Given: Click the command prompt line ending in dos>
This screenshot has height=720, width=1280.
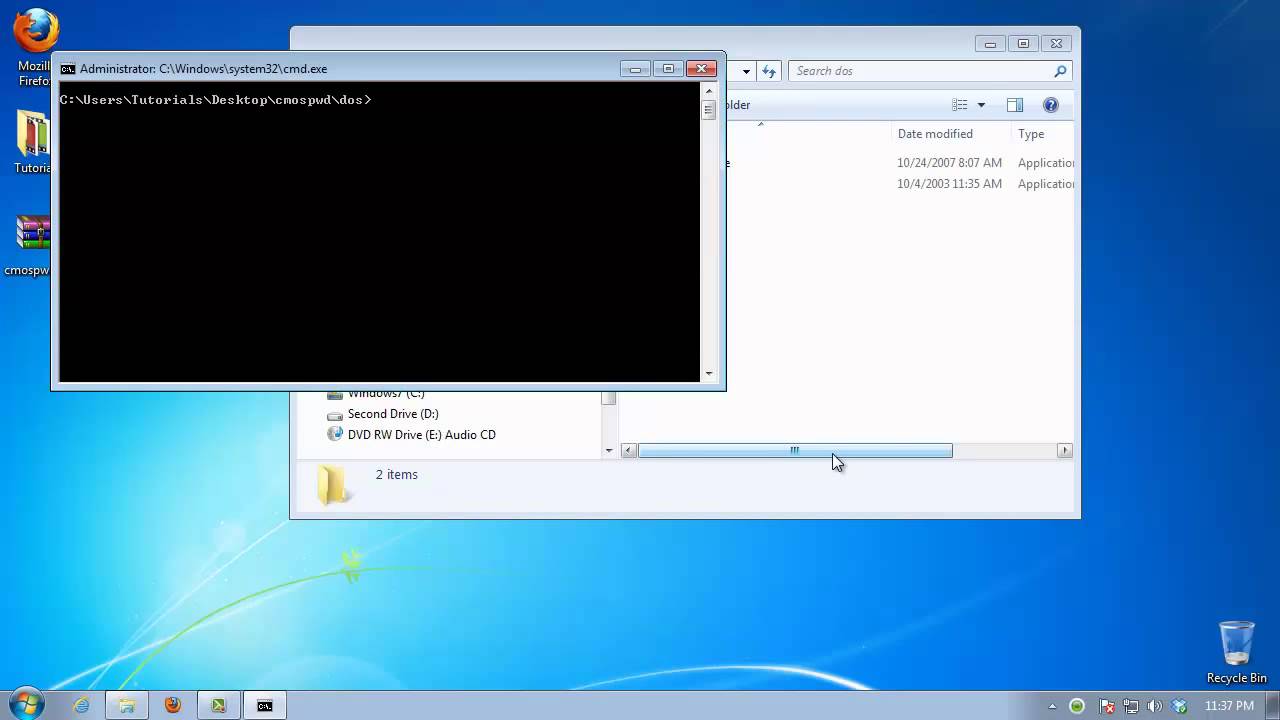Looking at the screenshot, I should (215, 100).
